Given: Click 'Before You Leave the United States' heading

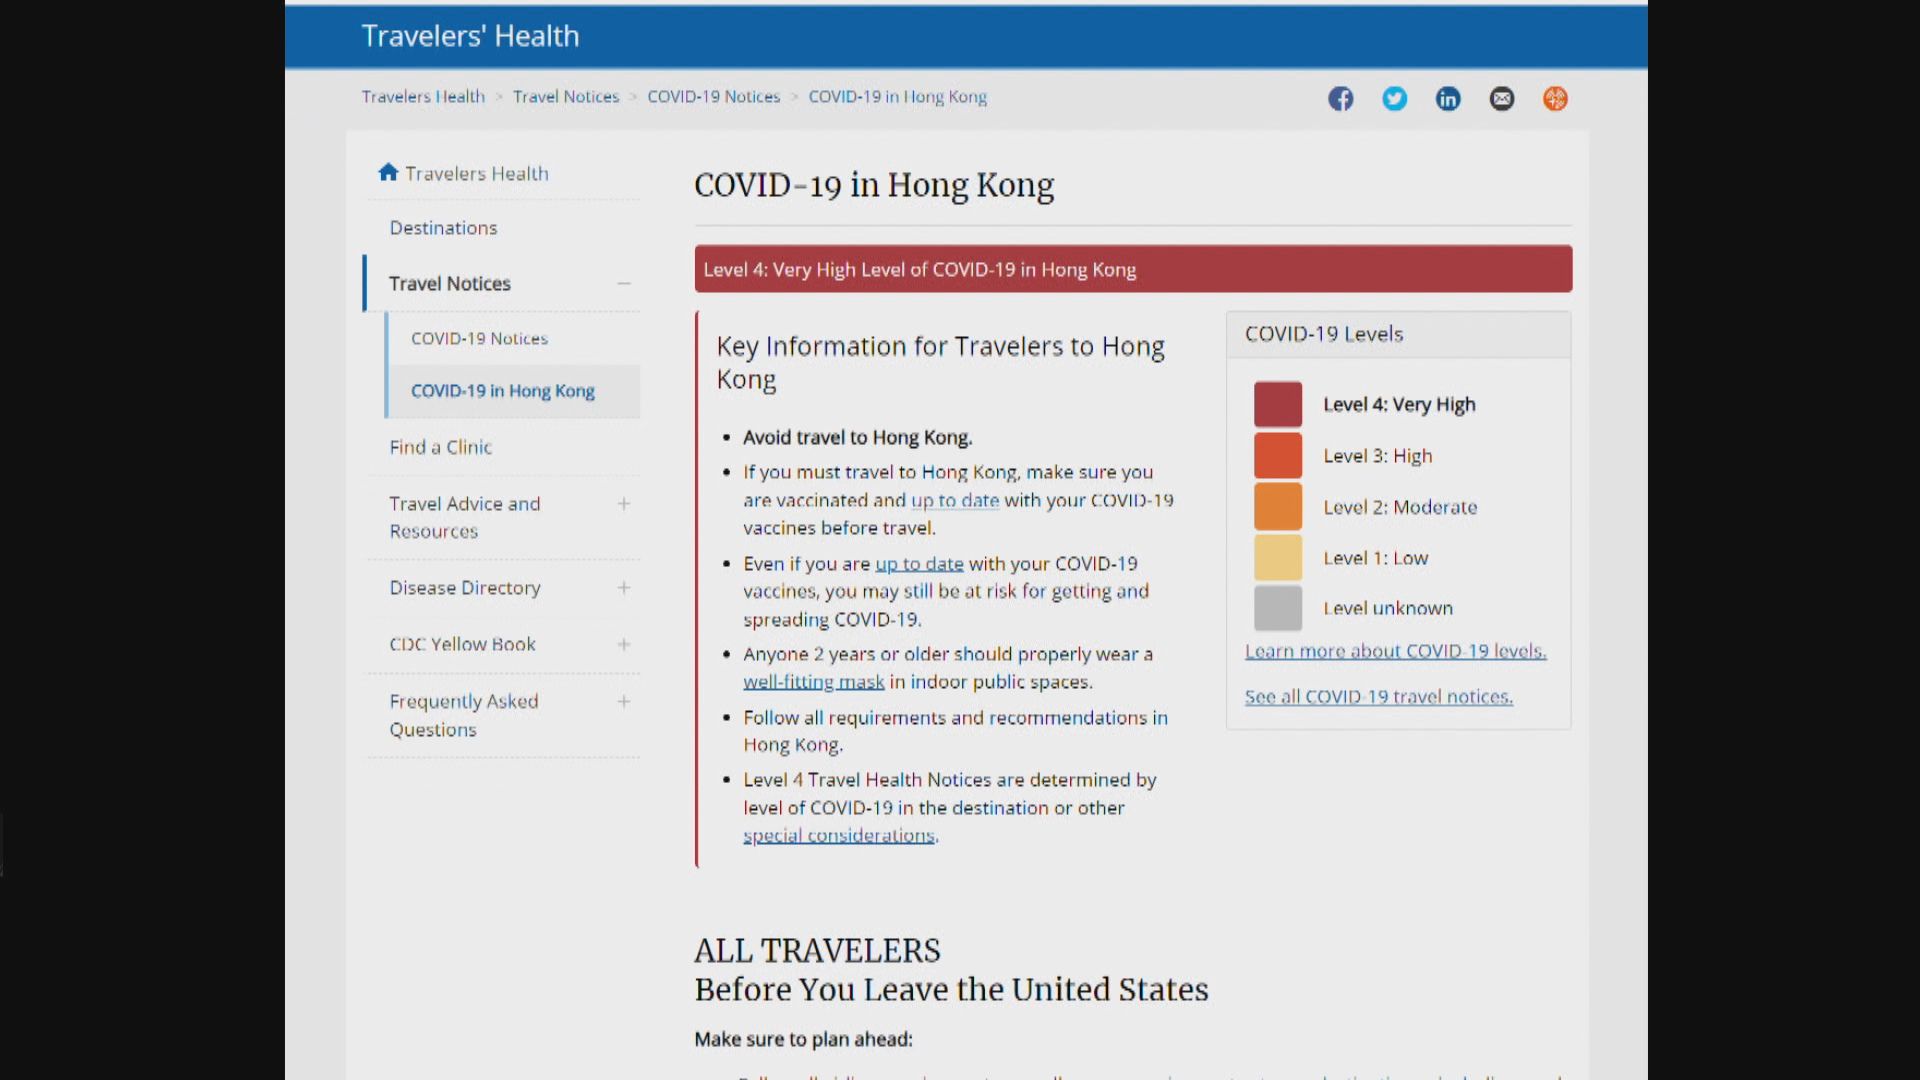Looking at the screenshot, I should click(x=951, y=990).
